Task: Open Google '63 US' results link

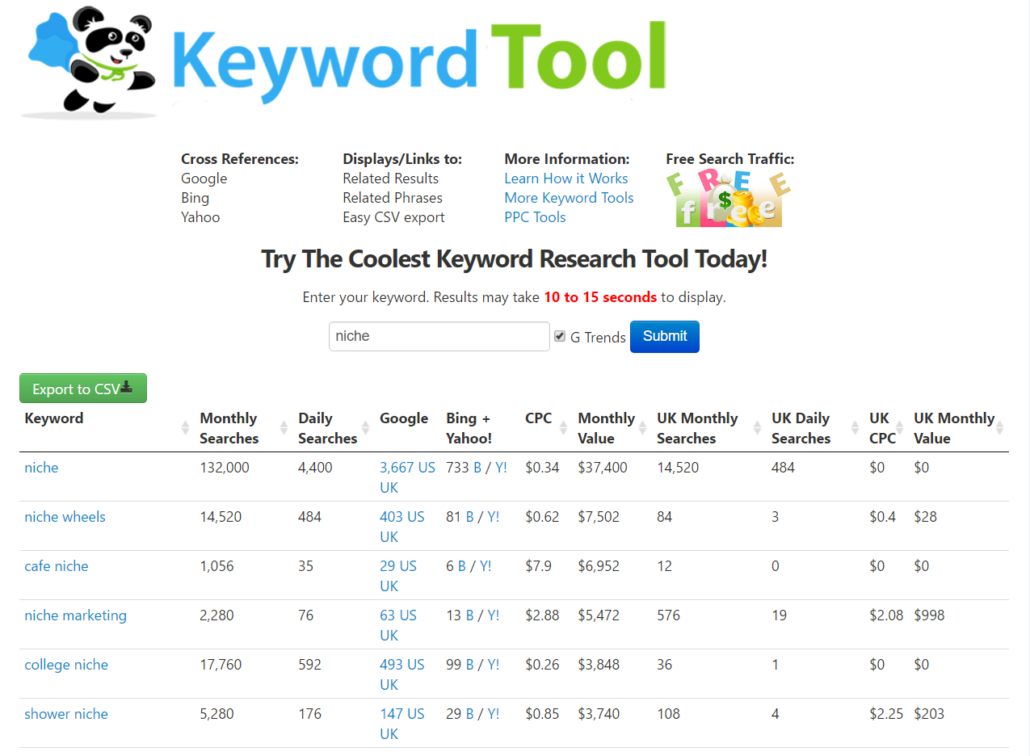Action: pyautogui.click(x=398, y=615)
